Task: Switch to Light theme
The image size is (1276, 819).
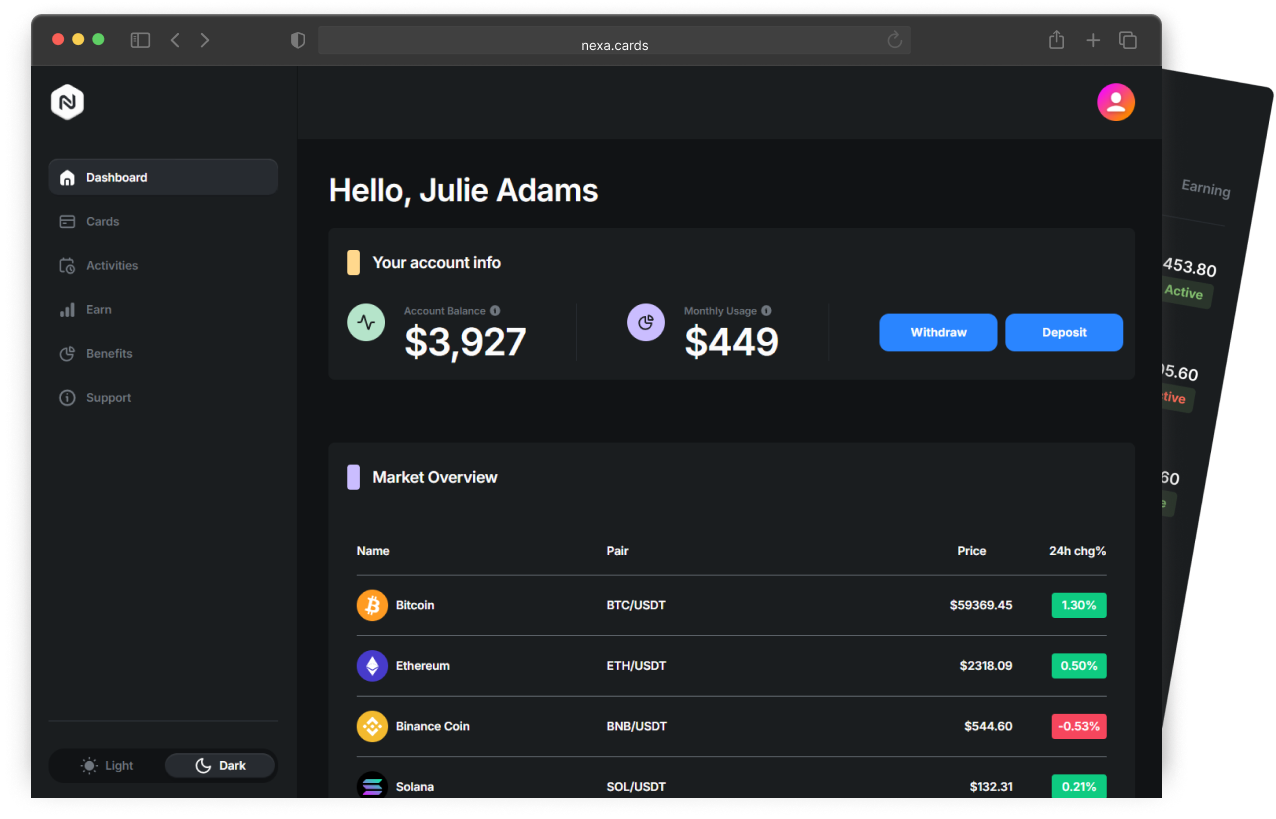Action: pyautogui.click(x=107, y=766)
